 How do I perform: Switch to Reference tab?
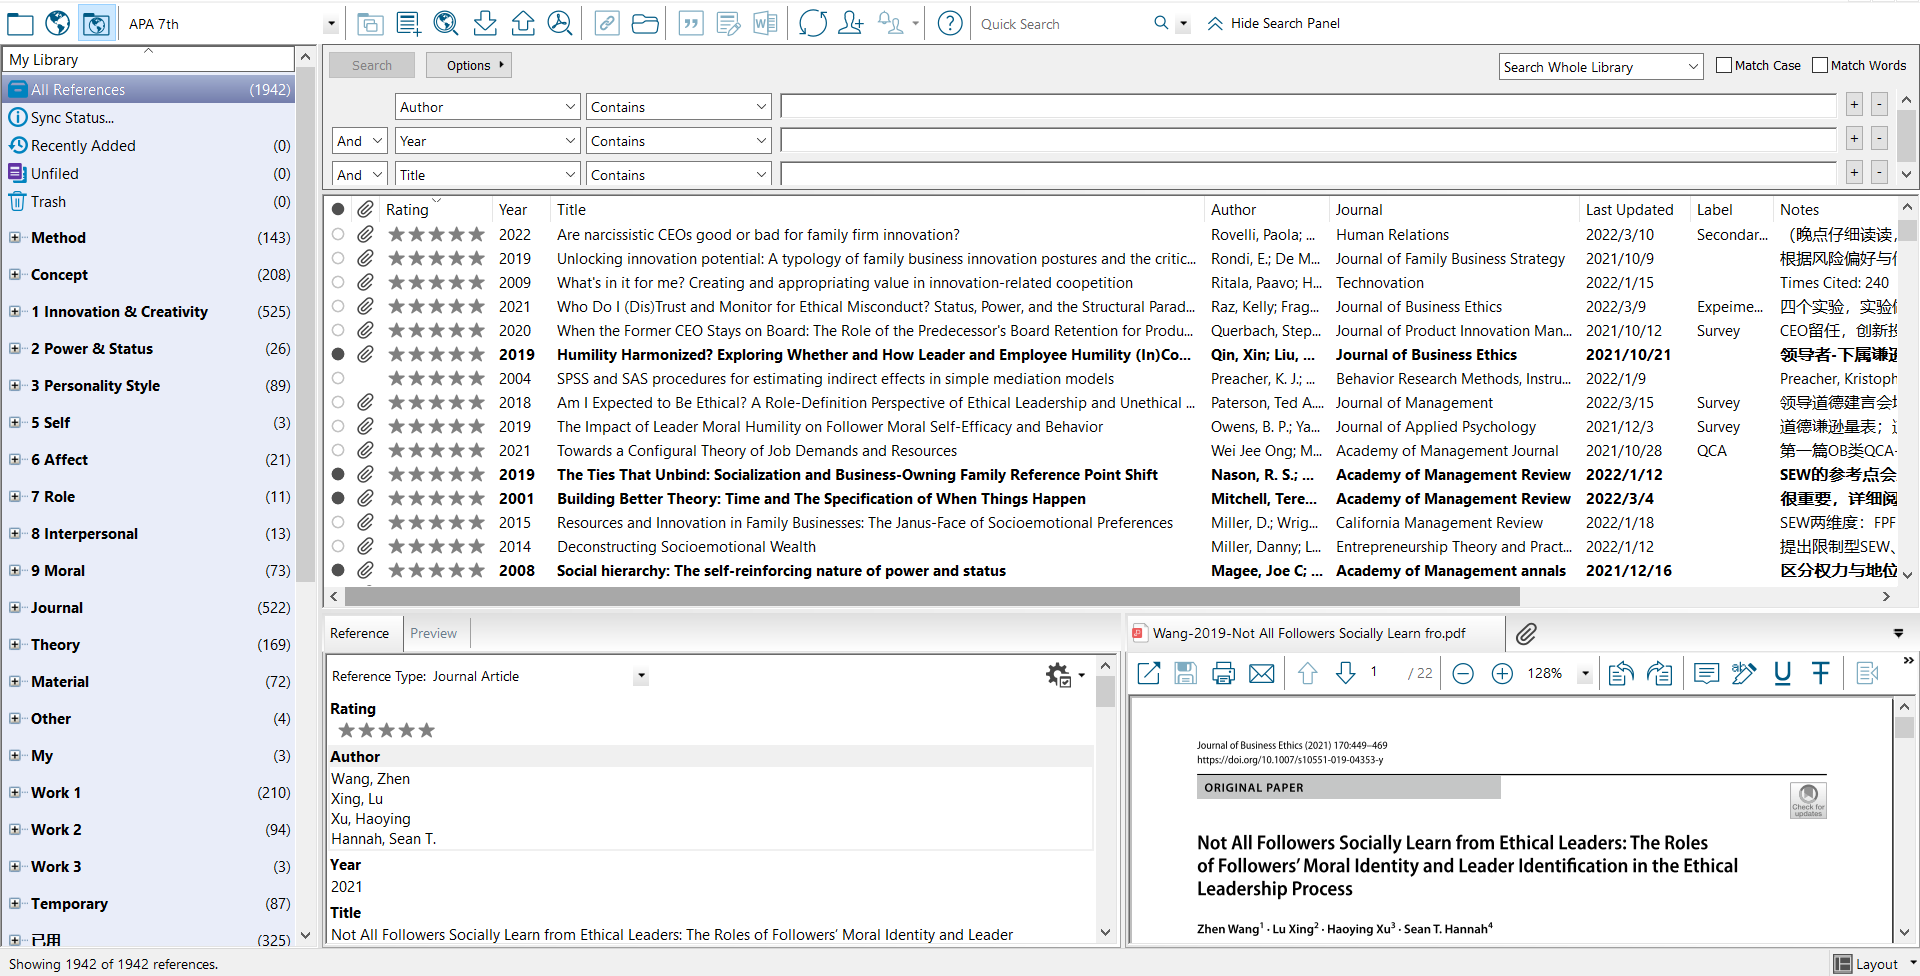359,633
